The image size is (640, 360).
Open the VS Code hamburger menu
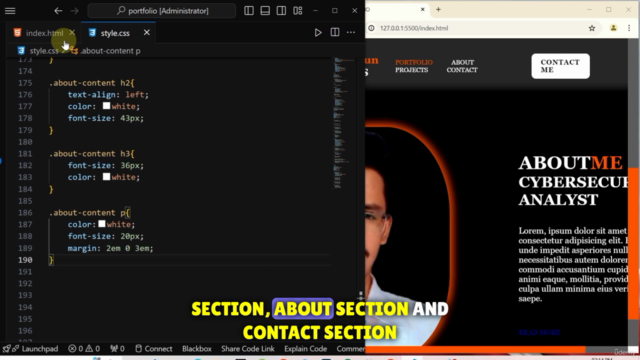[x=10, y=11]
